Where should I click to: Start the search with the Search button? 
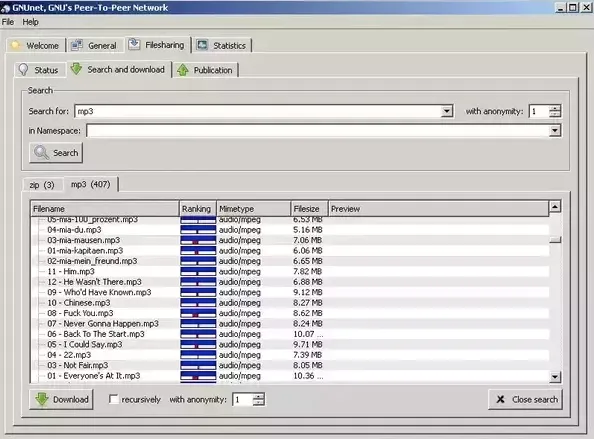coord(56,153)
